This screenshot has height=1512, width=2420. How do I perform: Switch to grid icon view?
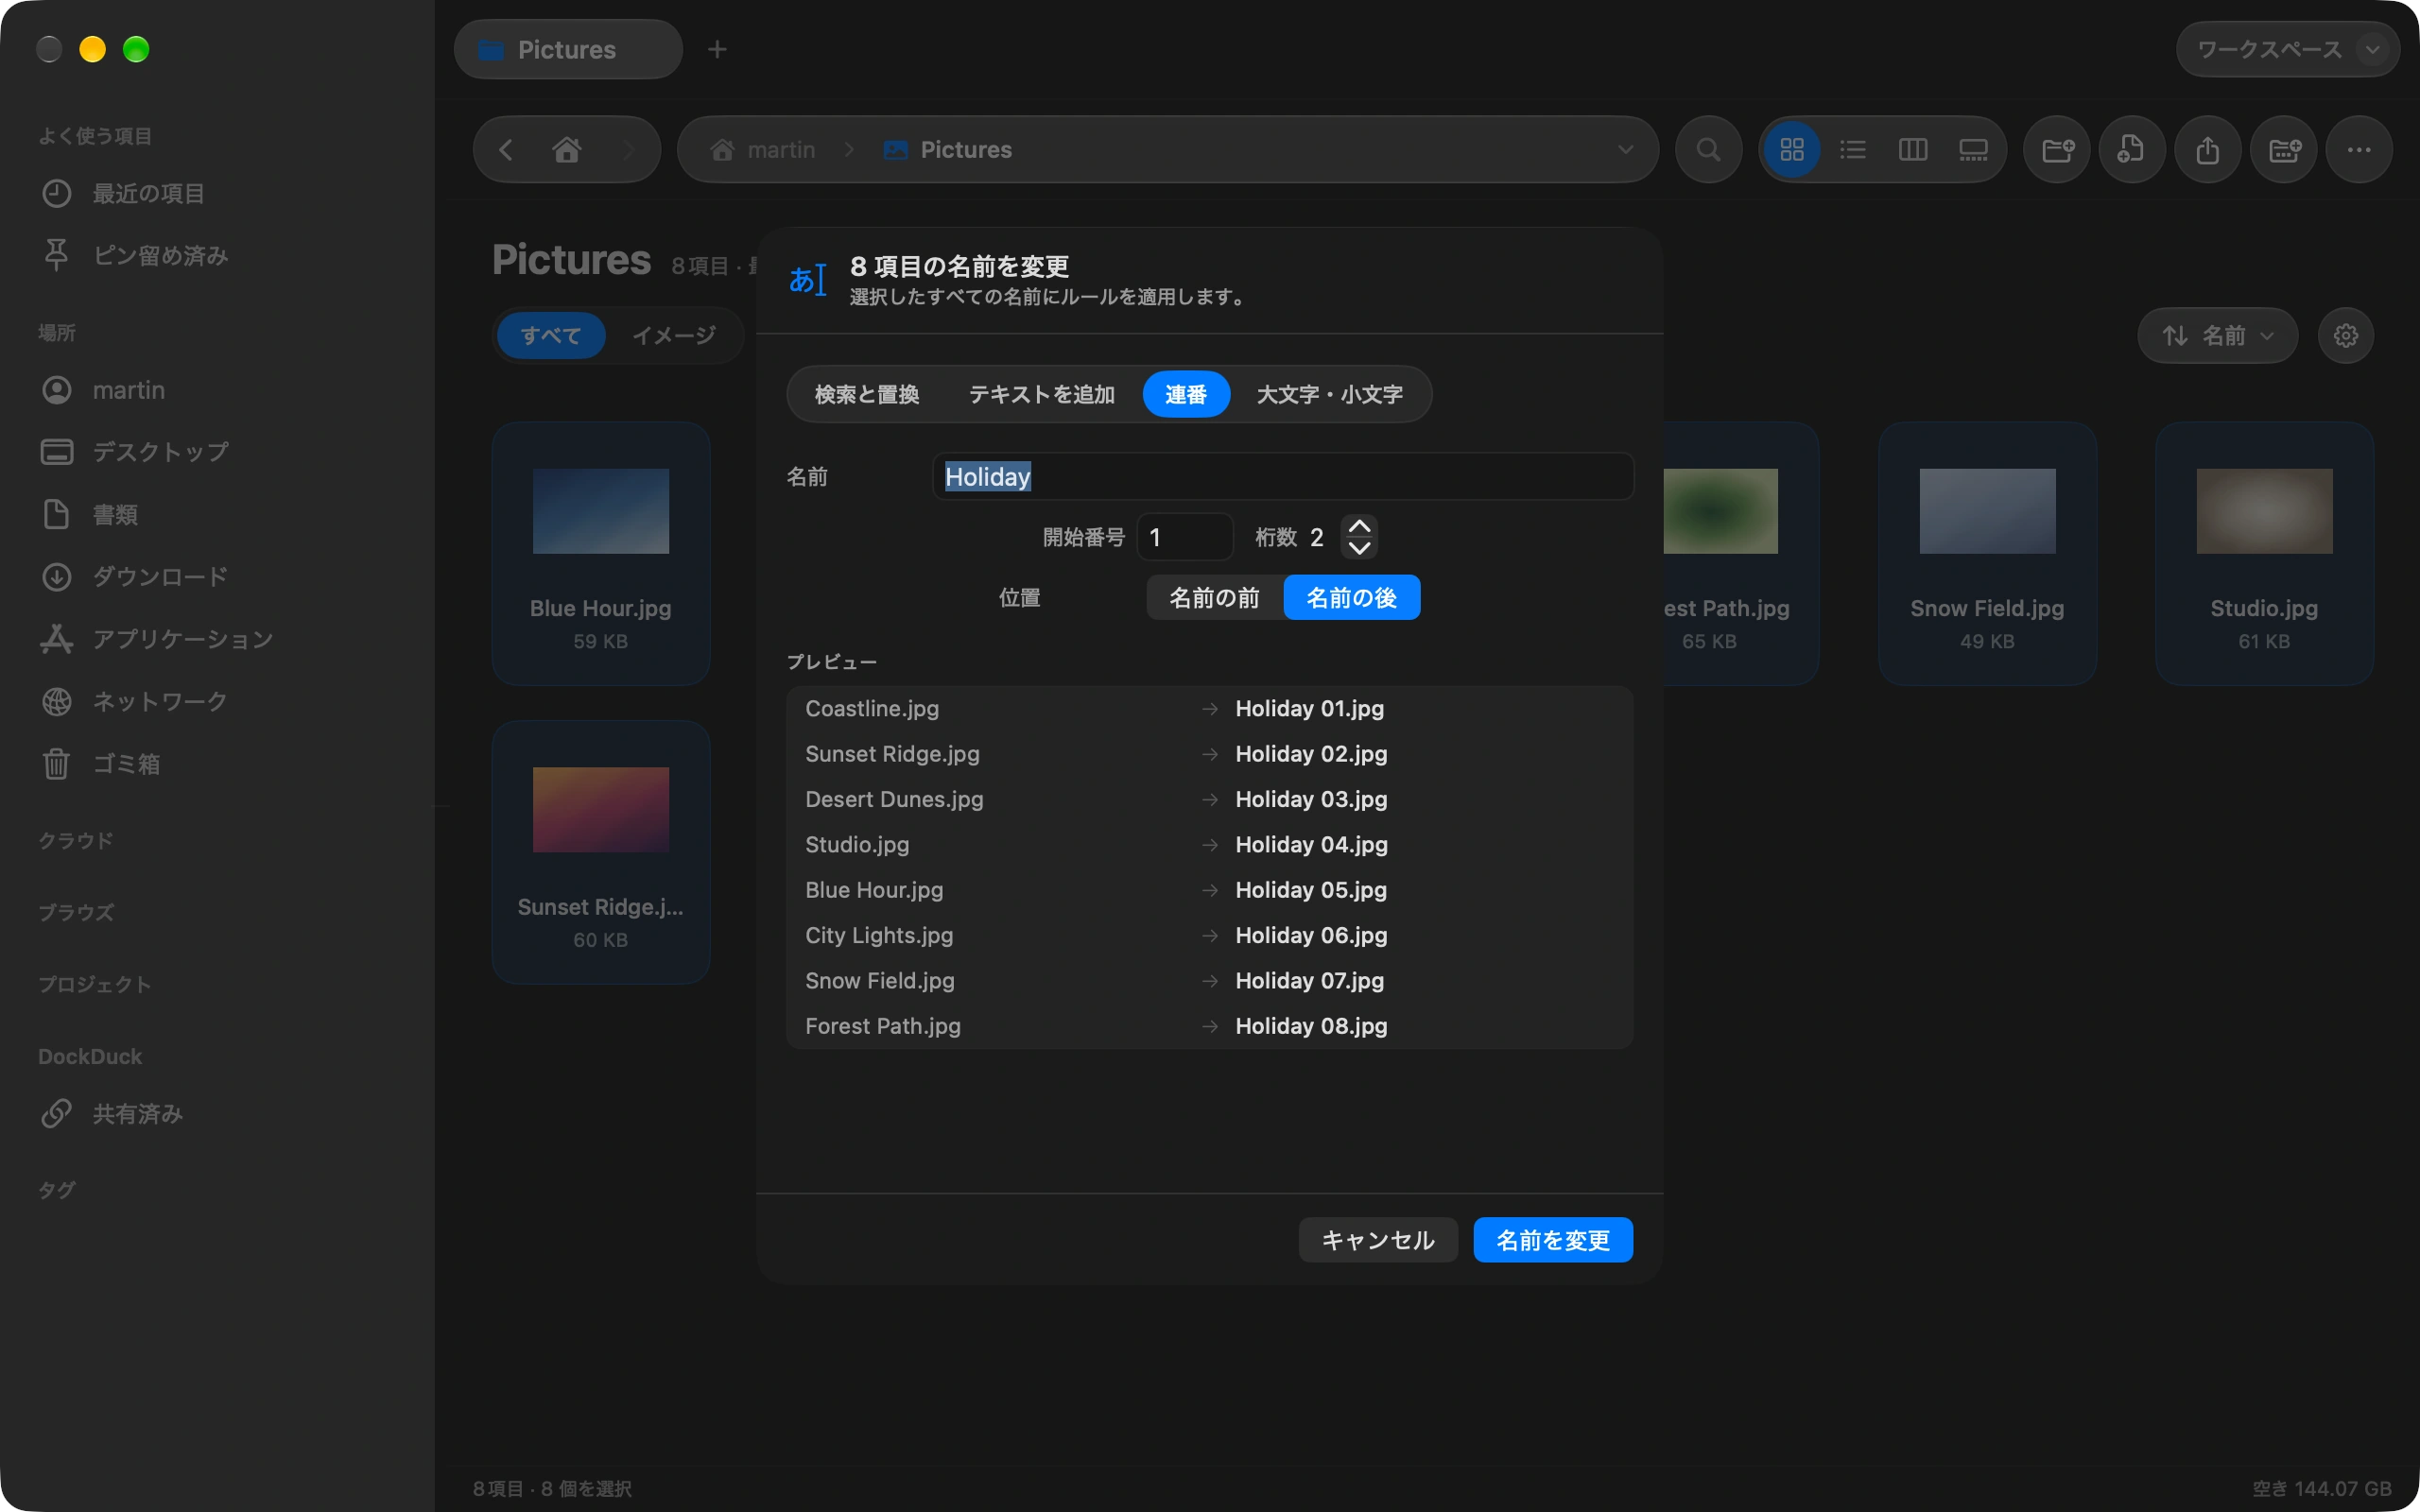coord(1792,150)
